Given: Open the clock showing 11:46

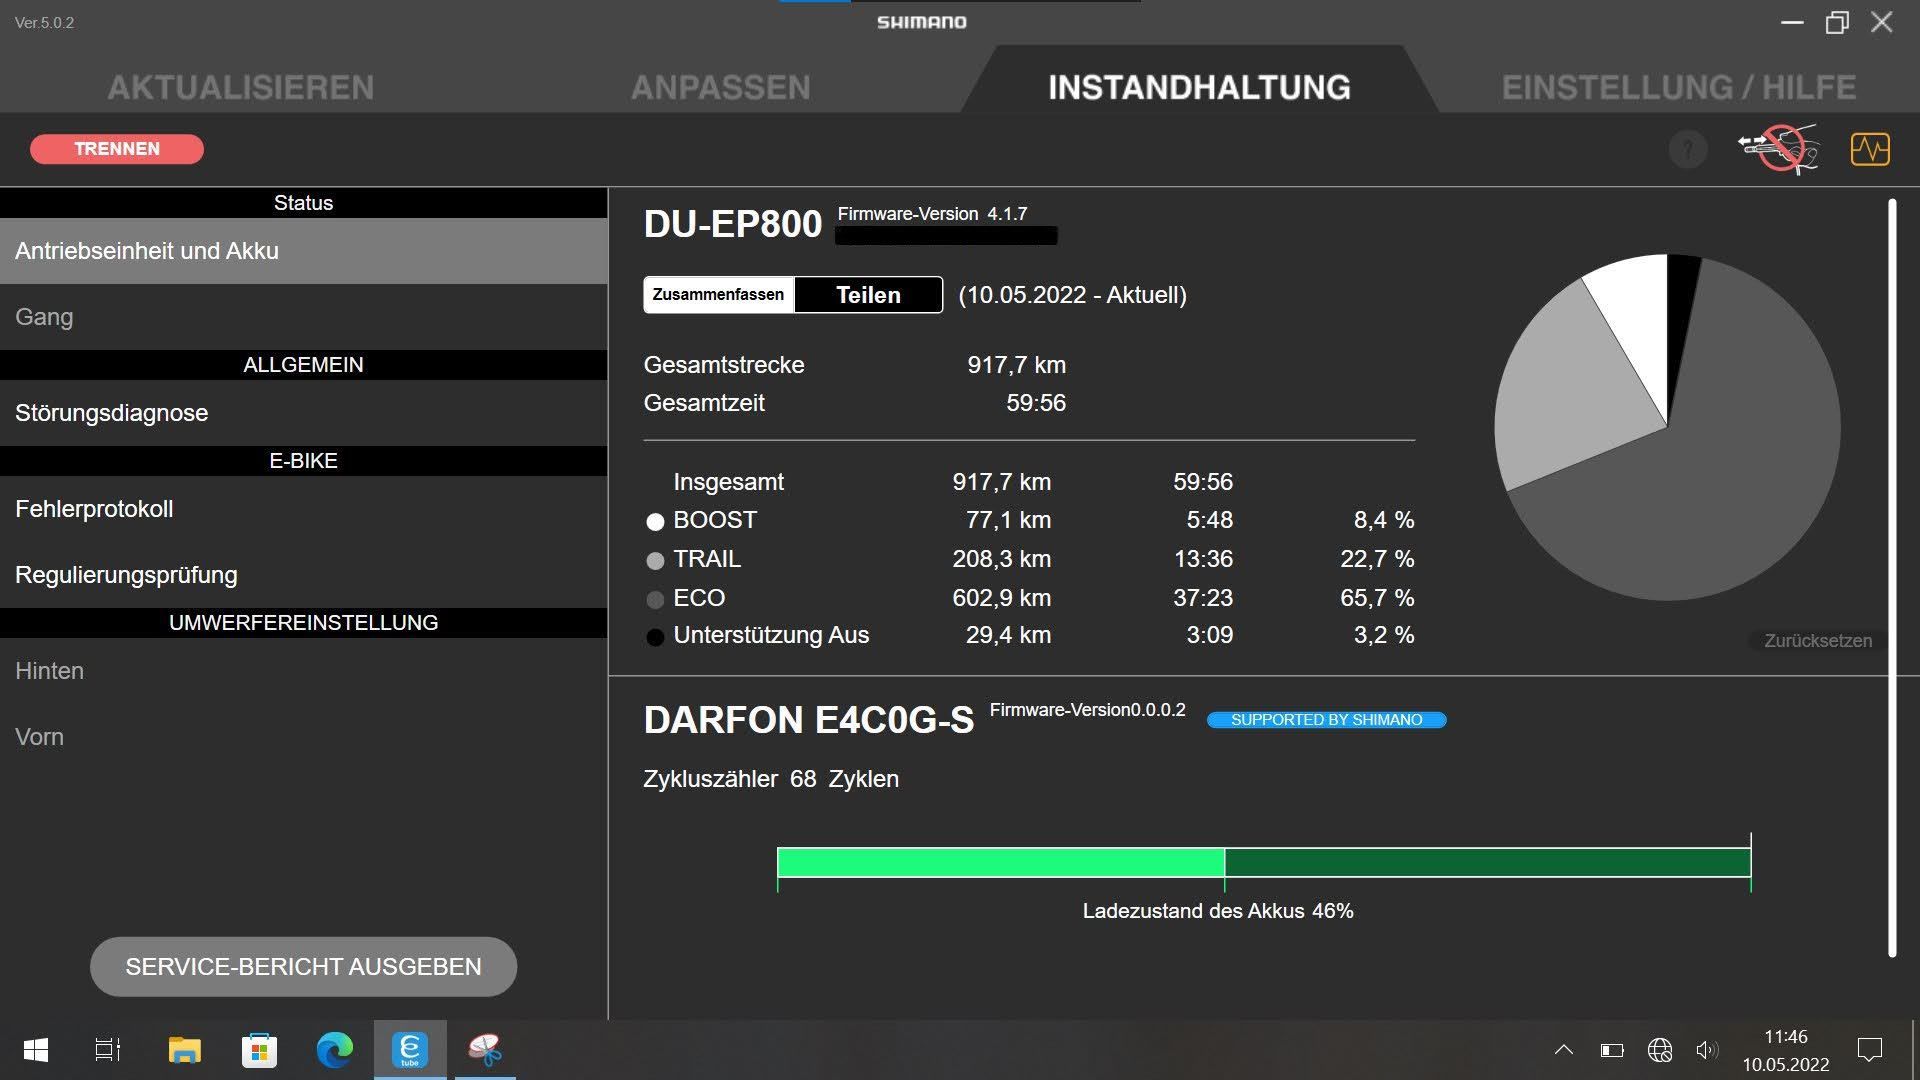Looking at the screenshot, I should point(1786,1037).
